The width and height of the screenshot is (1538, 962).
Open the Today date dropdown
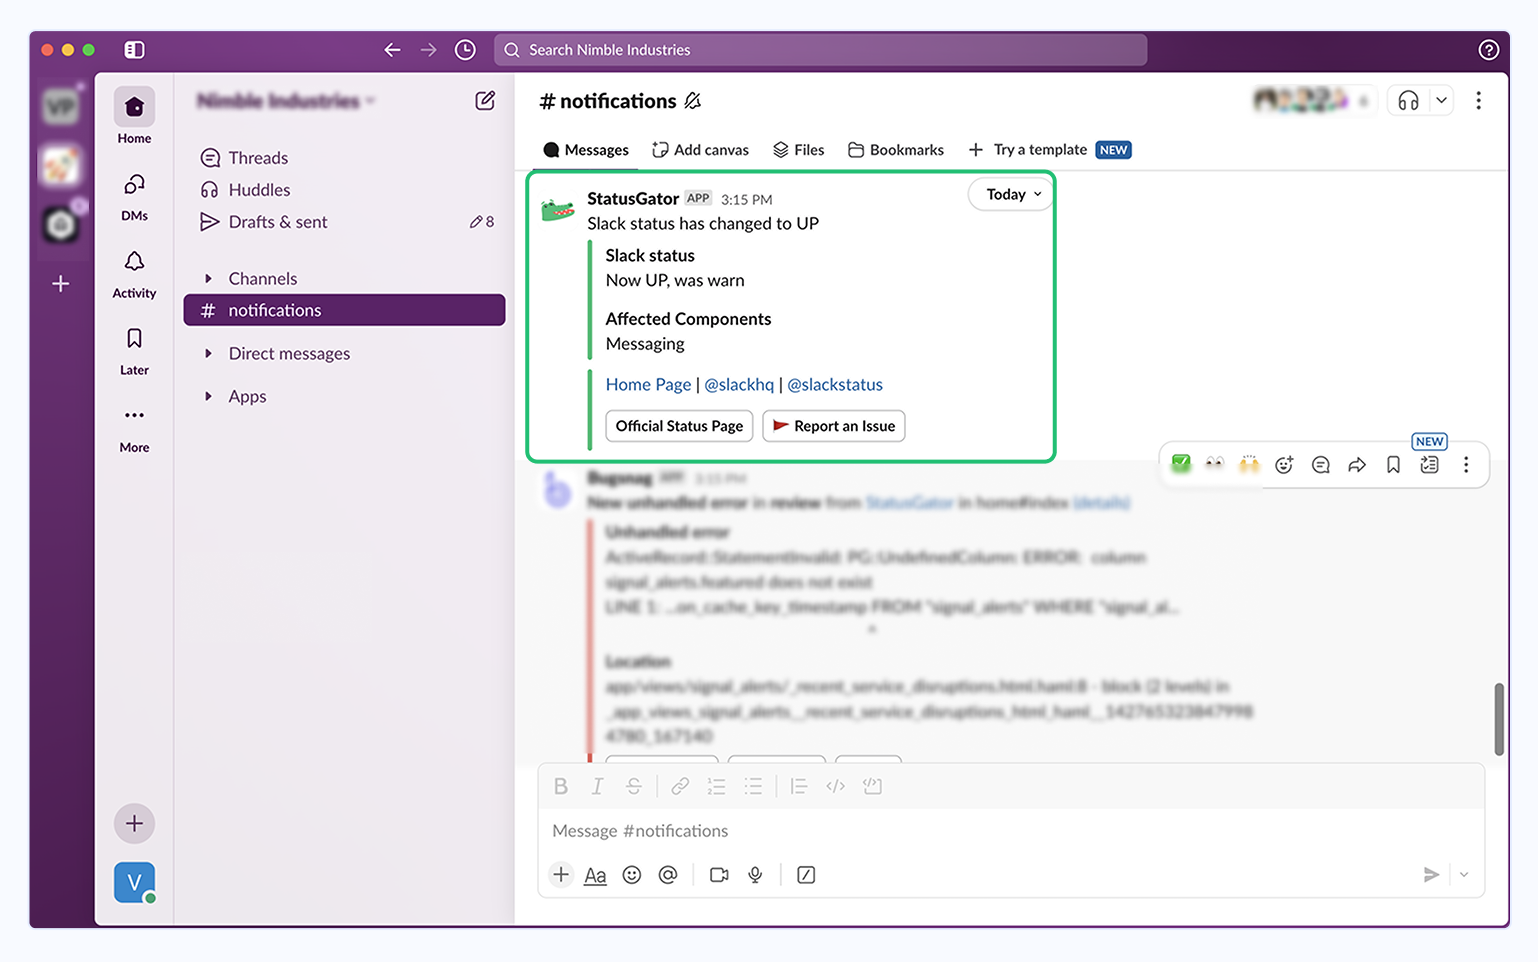1012,194
